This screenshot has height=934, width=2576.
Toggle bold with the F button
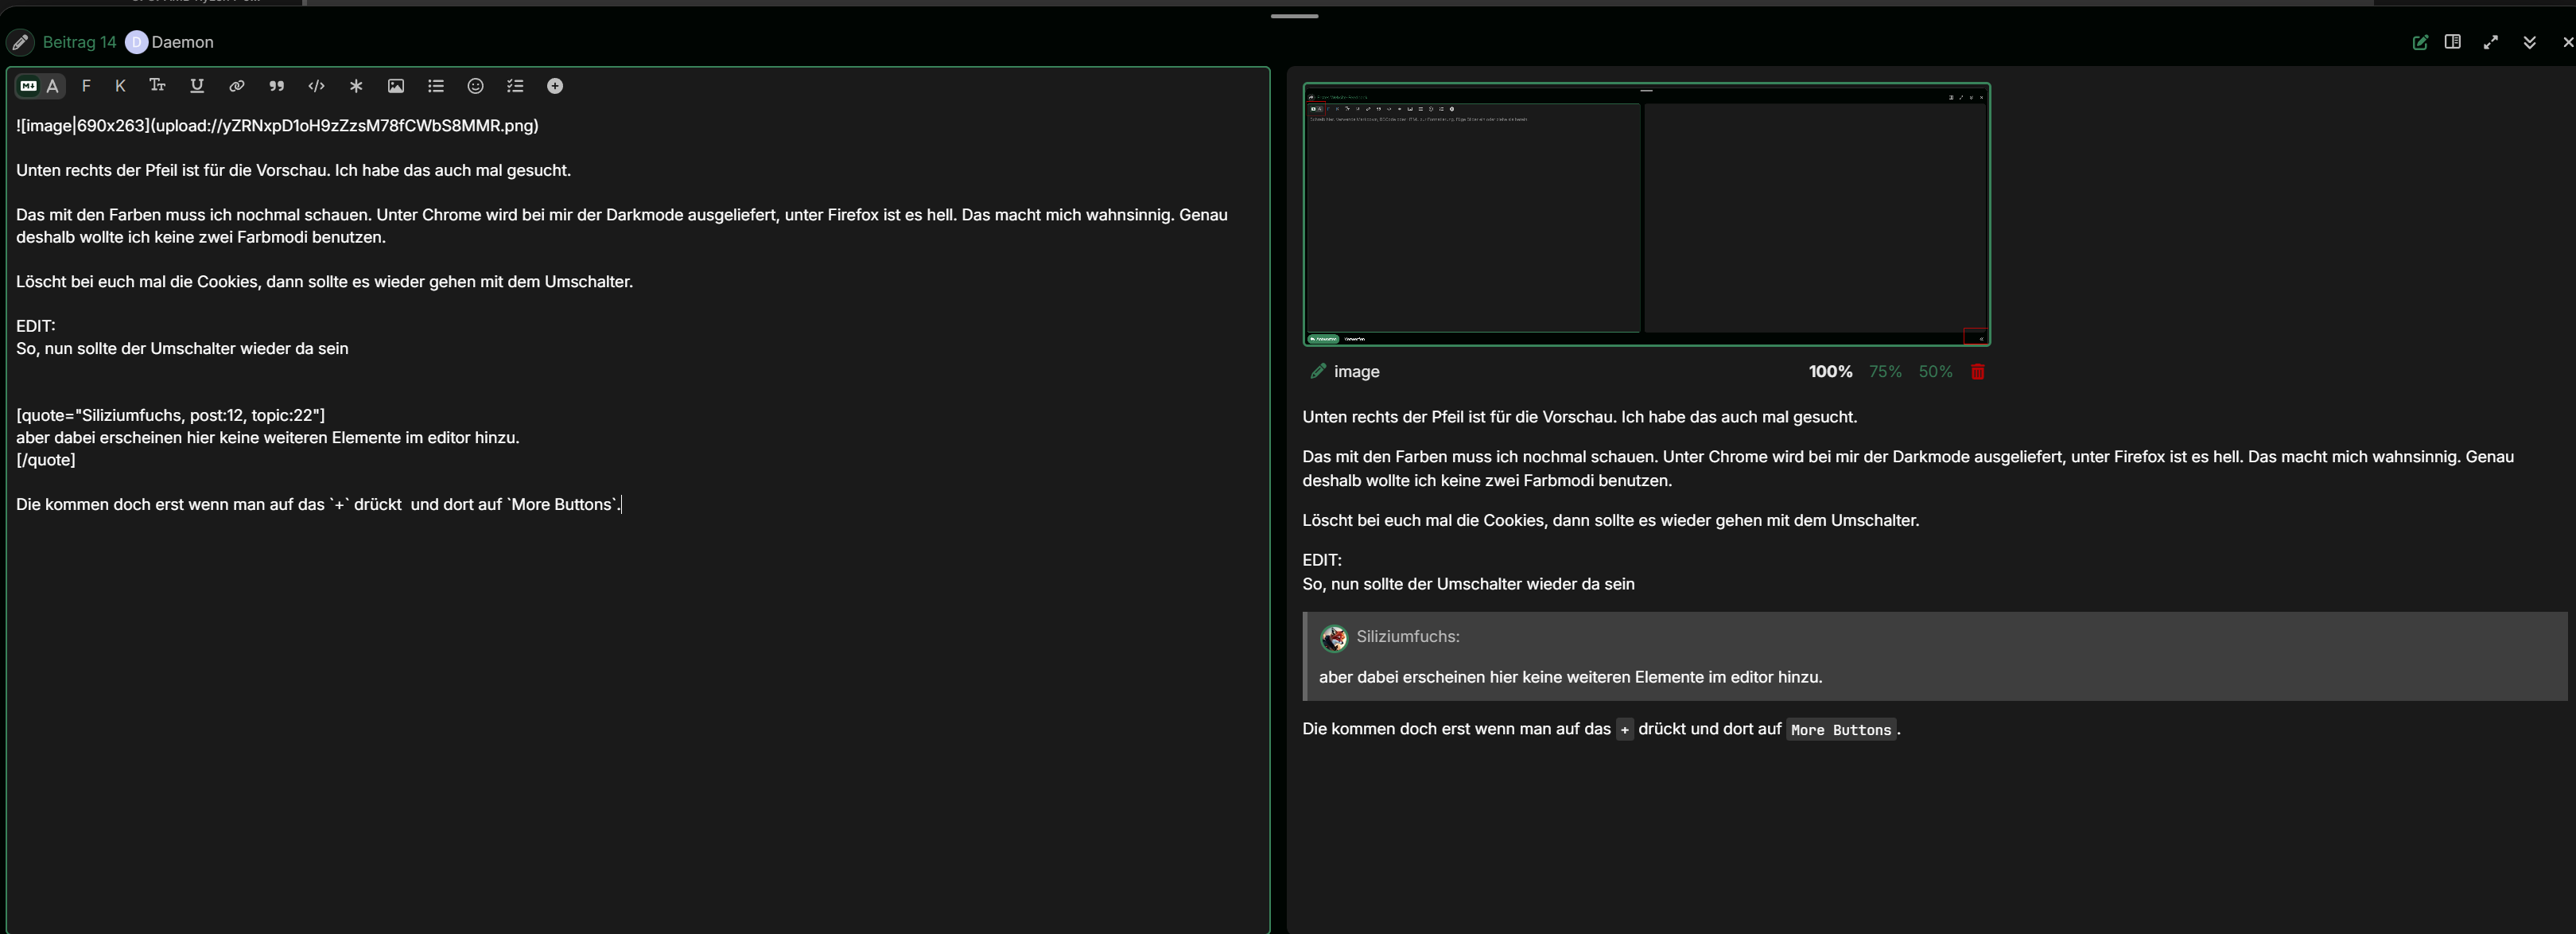[x=86, y=86]
